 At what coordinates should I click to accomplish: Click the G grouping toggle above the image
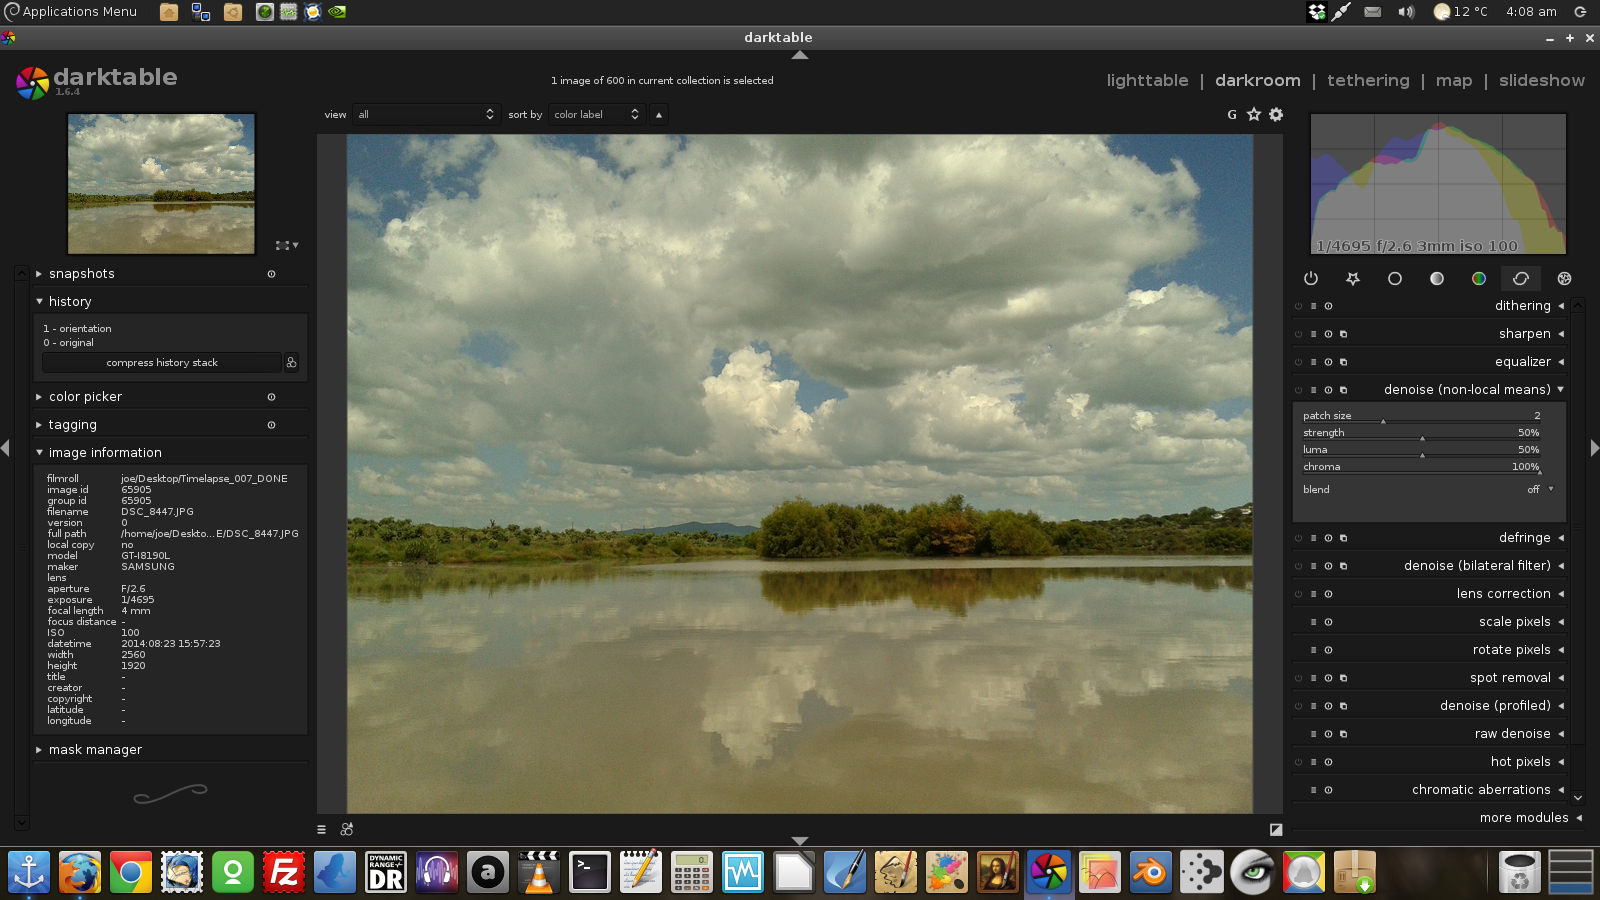(x=1232, y=115)
